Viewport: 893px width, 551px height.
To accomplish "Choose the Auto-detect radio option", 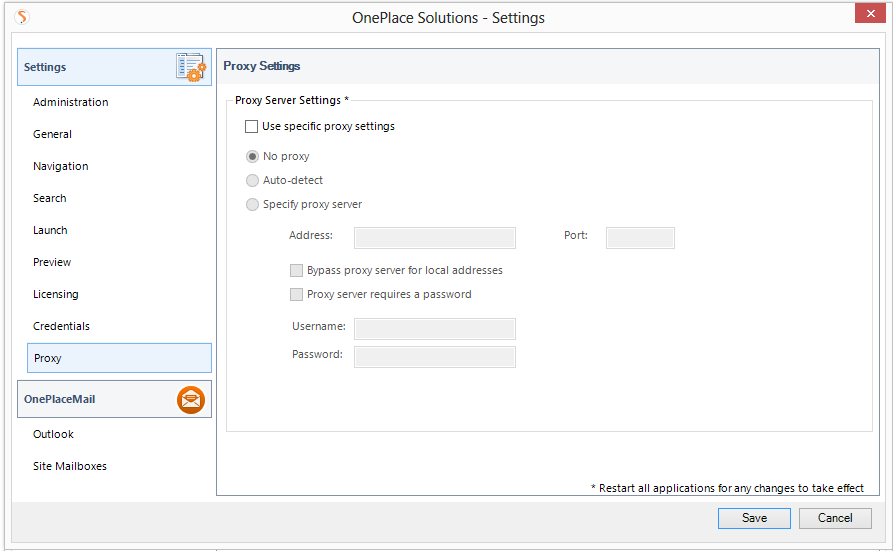I will coord(253,181).
